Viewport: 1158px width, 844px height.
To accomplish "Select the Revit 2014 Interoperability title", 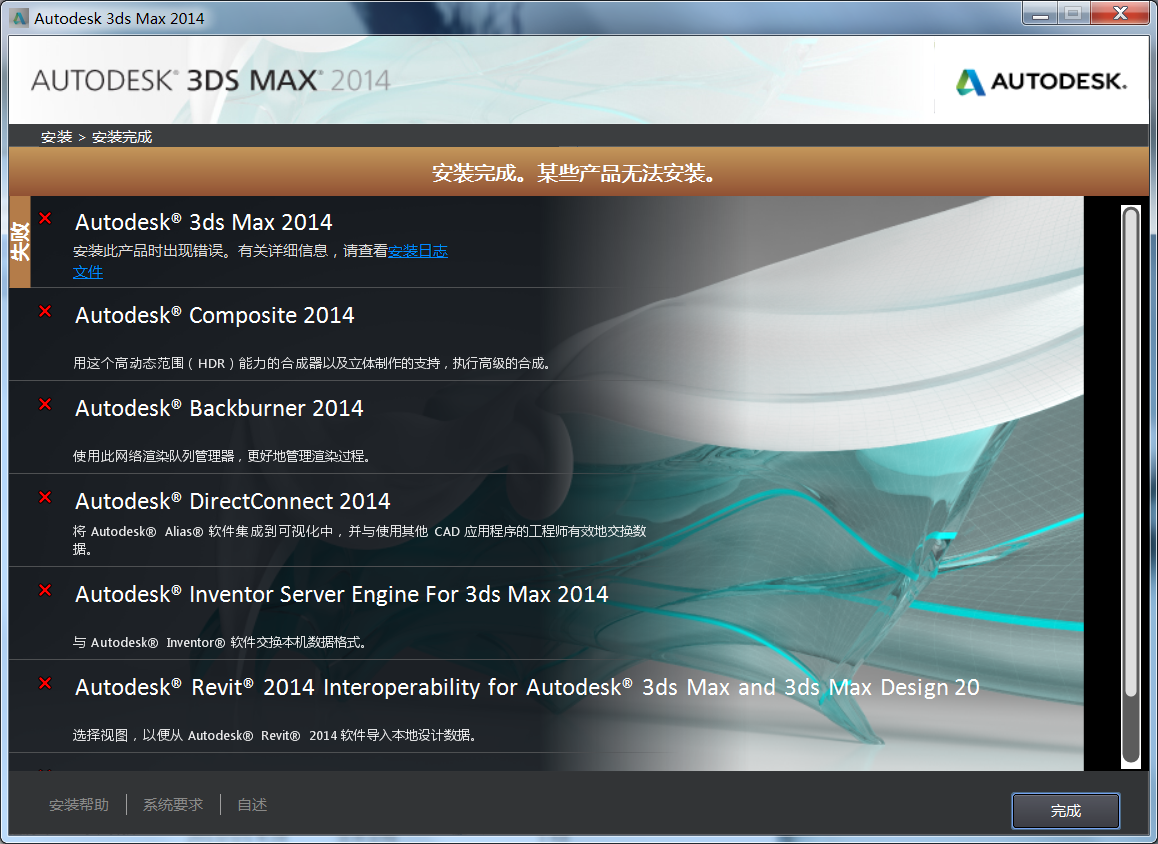I will pos(527,687).
